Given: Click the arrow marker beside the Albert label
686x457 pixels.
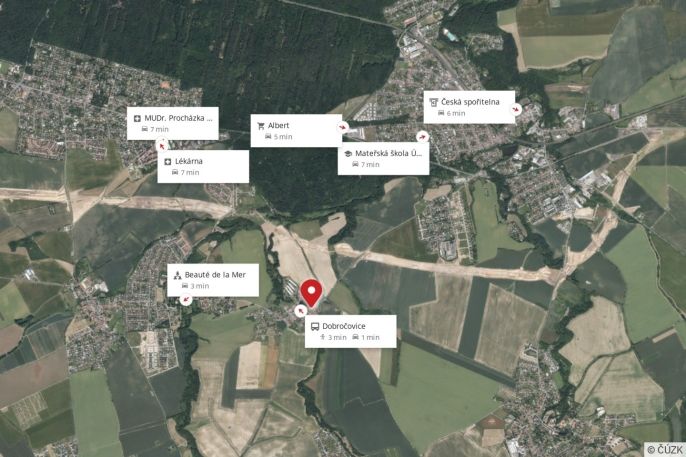Looking at the screenshot, I should pyautogui.click(x=343, y=127).
